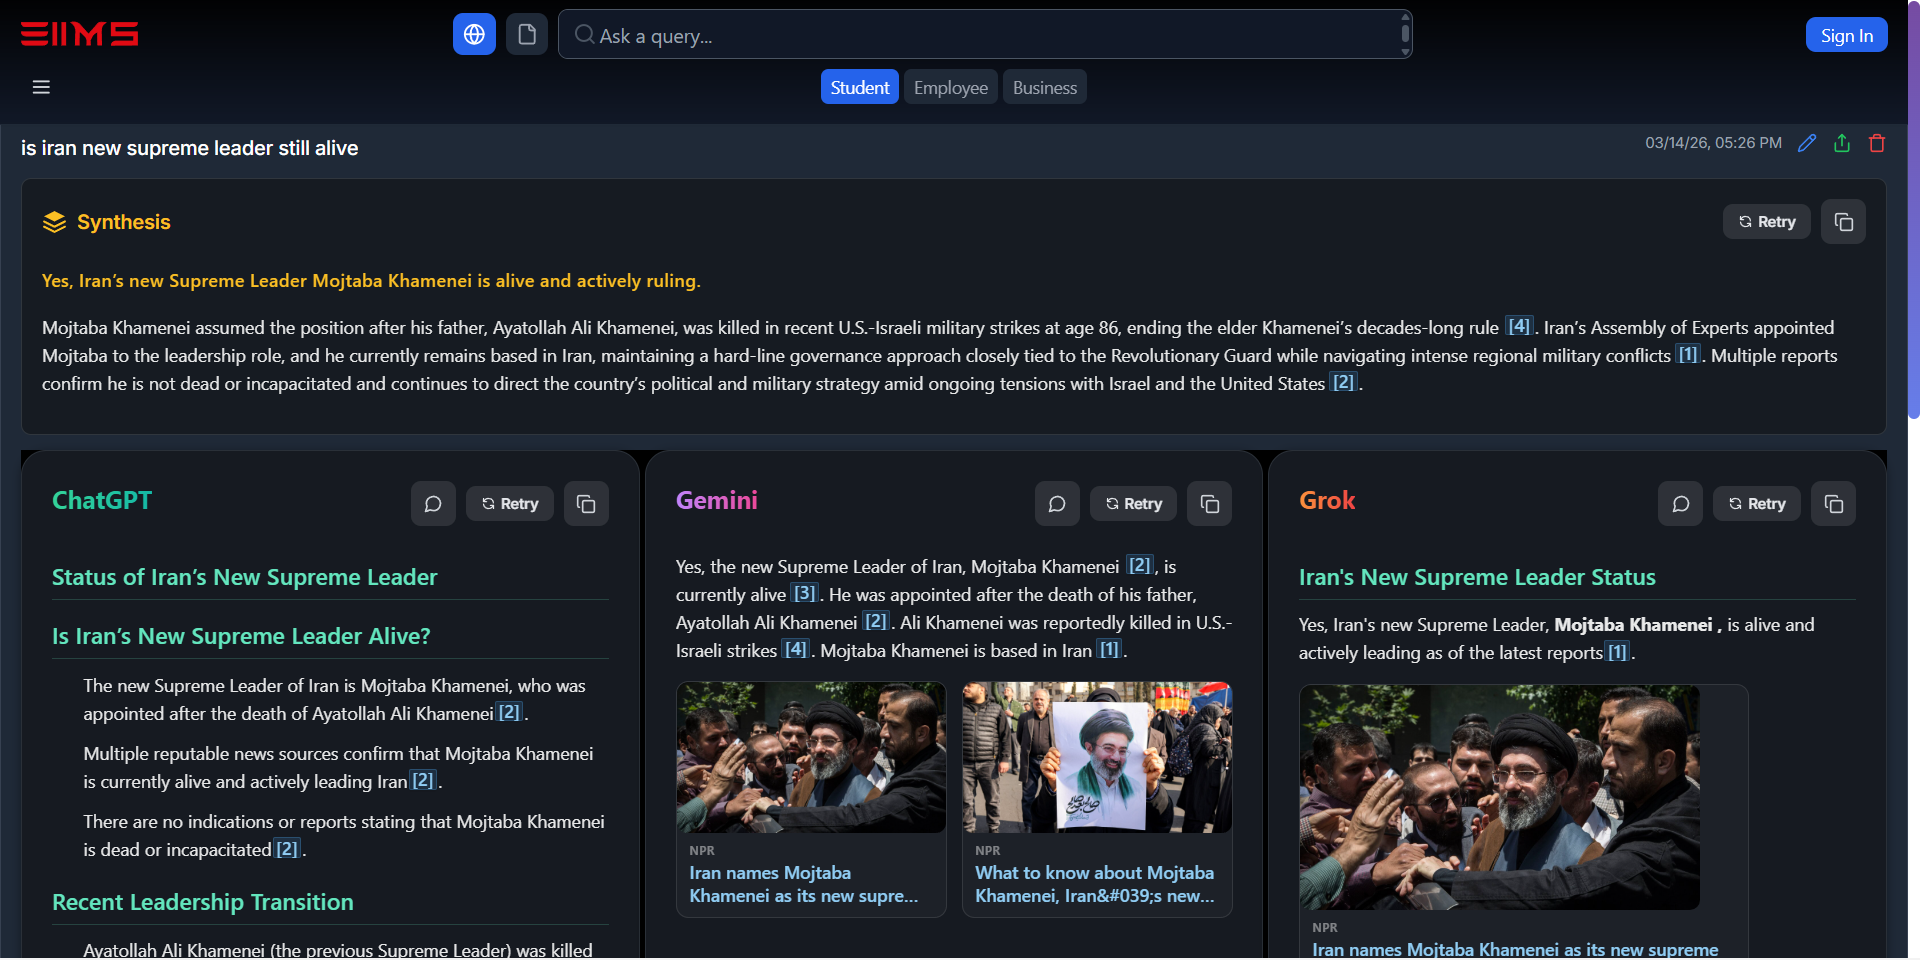Image resolution: width=1920 pixels, height=960 pixels.
Task: Open the hamburger menu
Action: (x=41, y=87)
